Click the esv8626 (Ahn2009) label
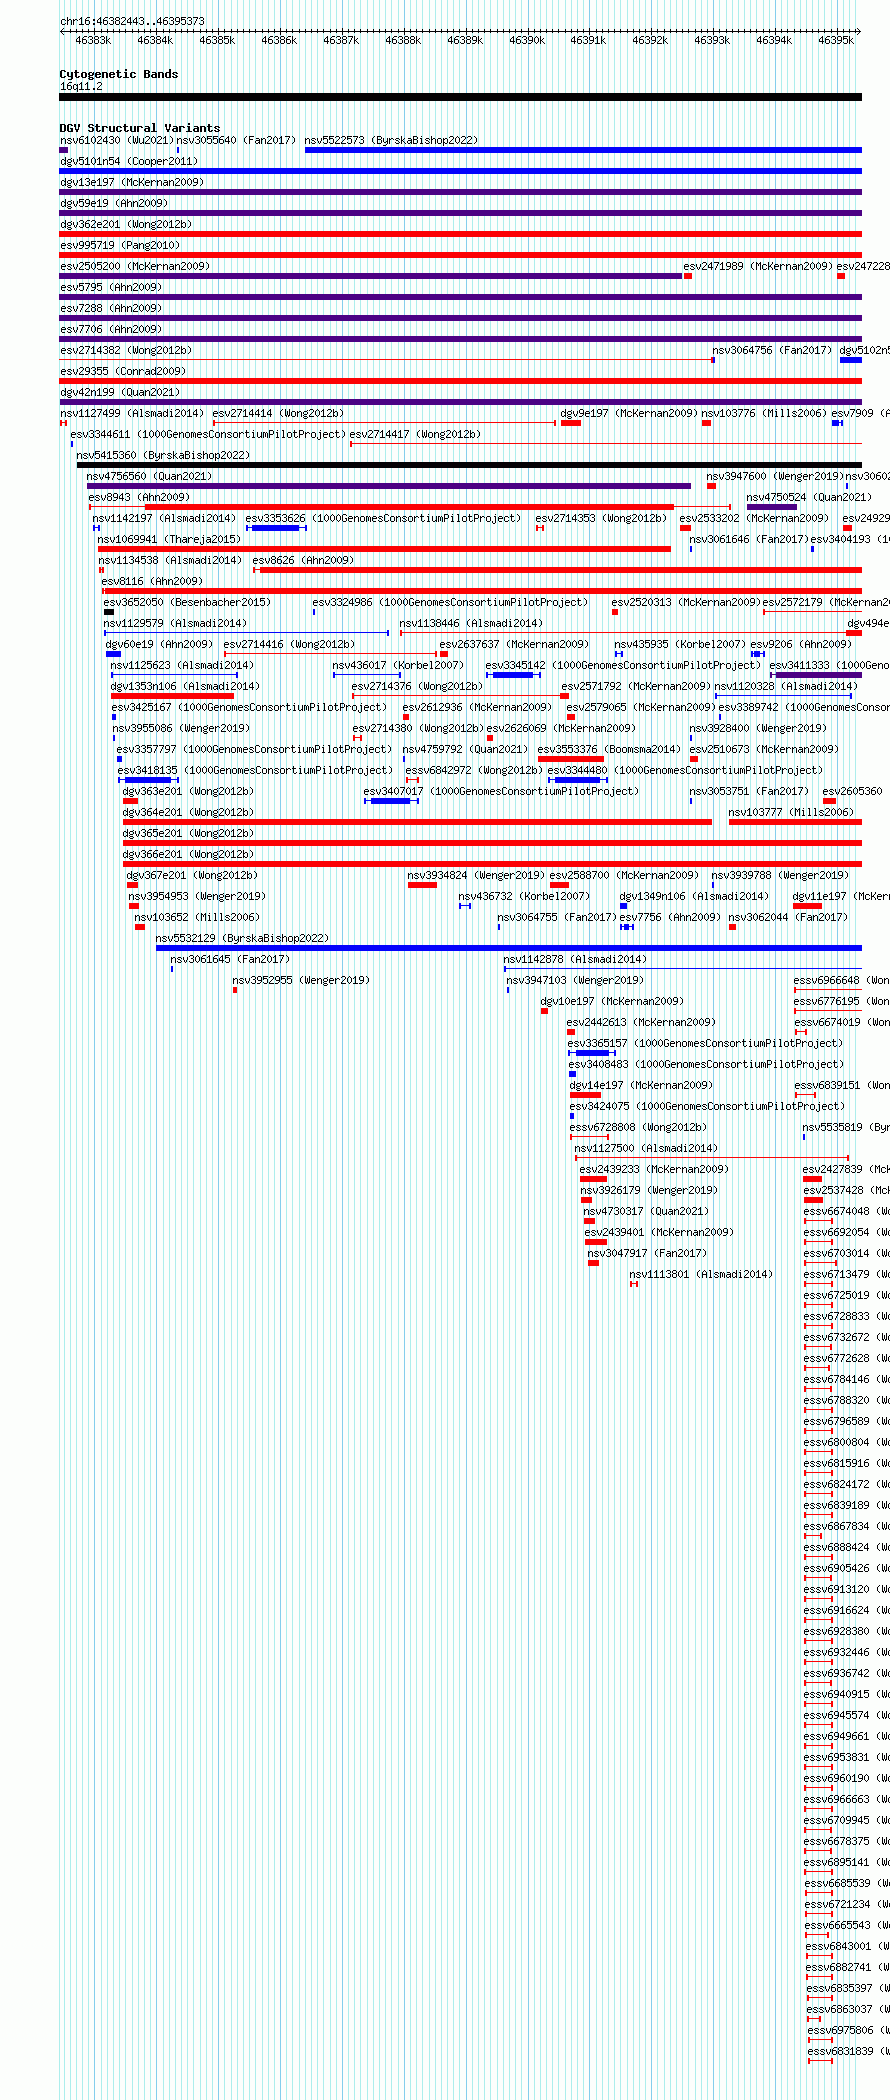This screenshot has width=890, height=2100. (304, 560)
